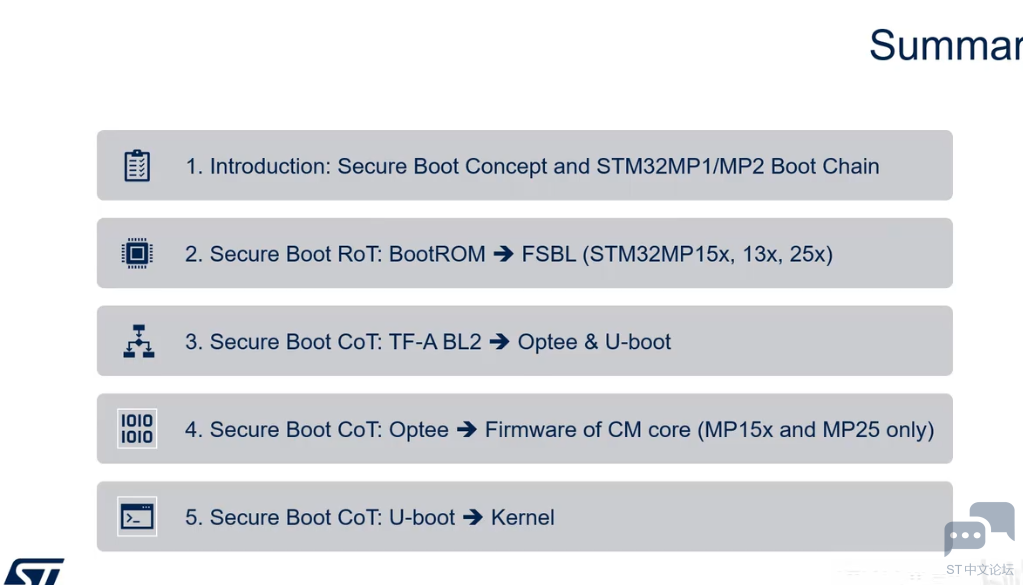Select item 4 Firmware of CM core
This screenshot has width=1023, height=585.
pyautogui.click(x=525, y=428)
